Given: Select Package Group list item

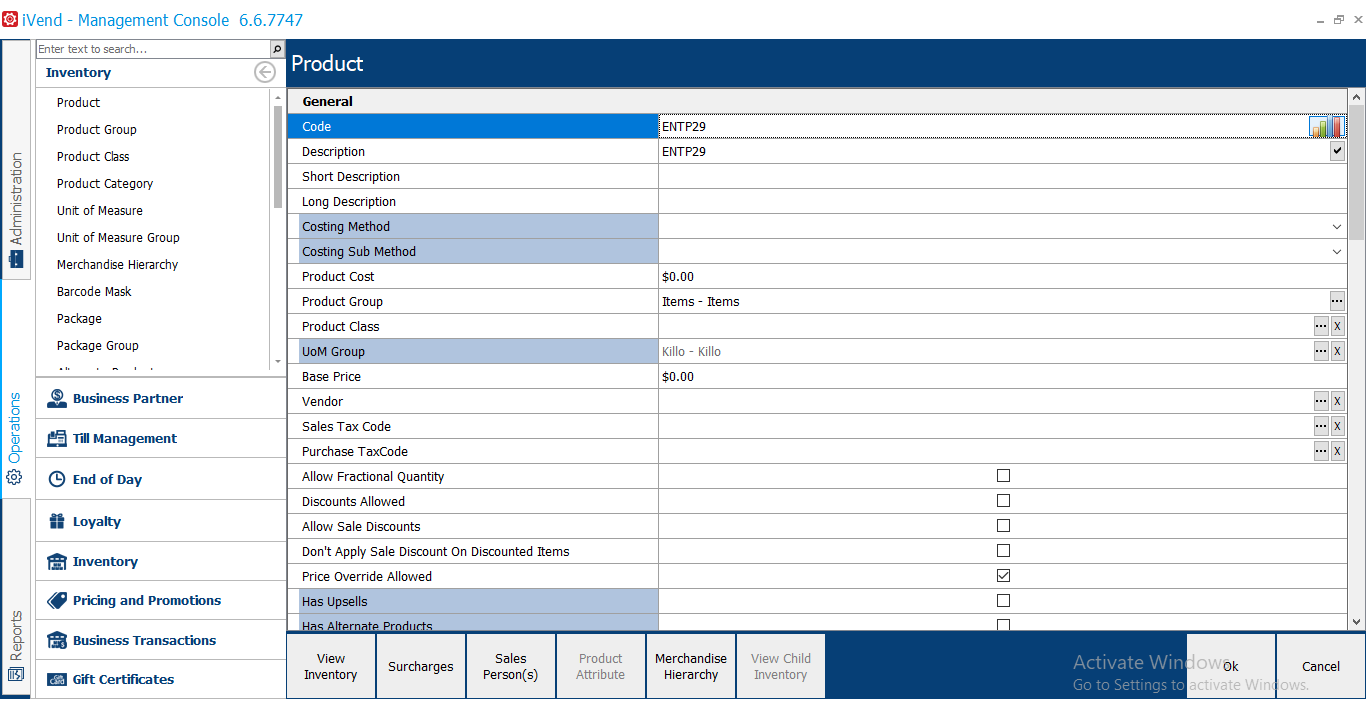Looking at the screenshot, I should click(x=98, y=345).
